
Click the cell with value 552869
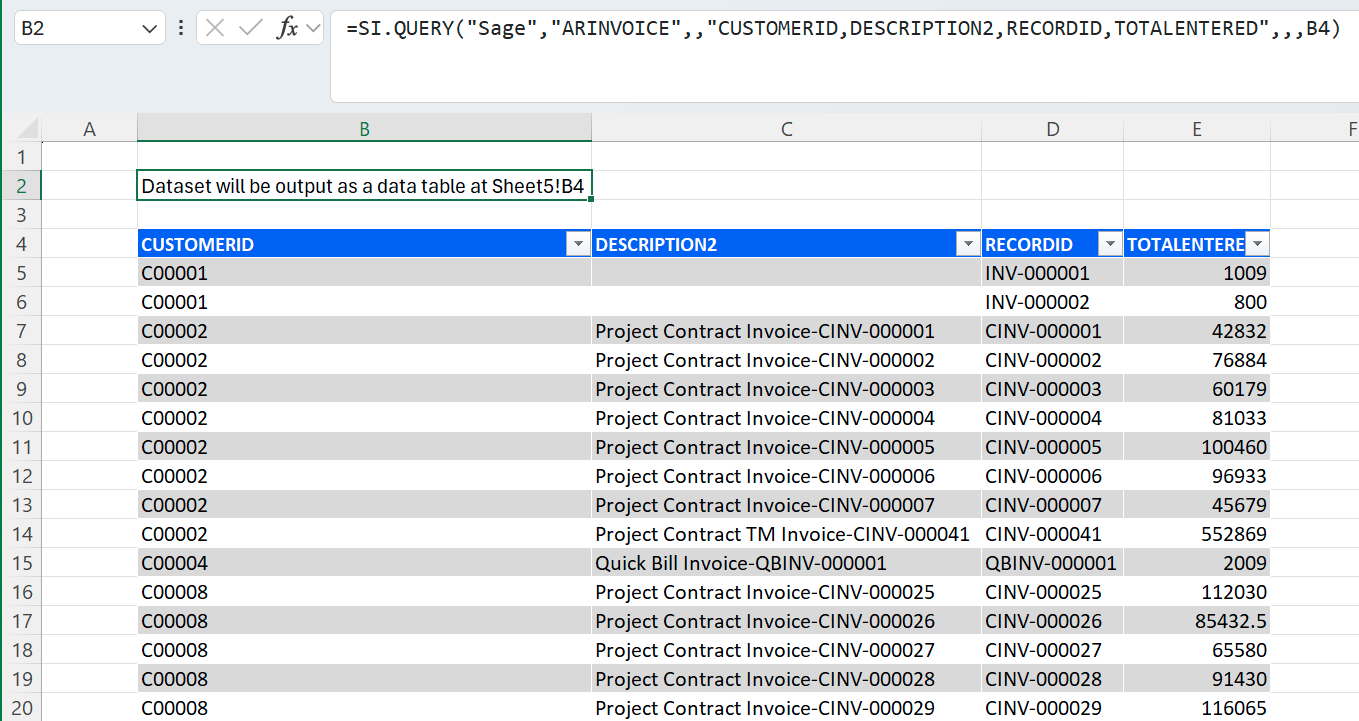[x=1233, y=534]
